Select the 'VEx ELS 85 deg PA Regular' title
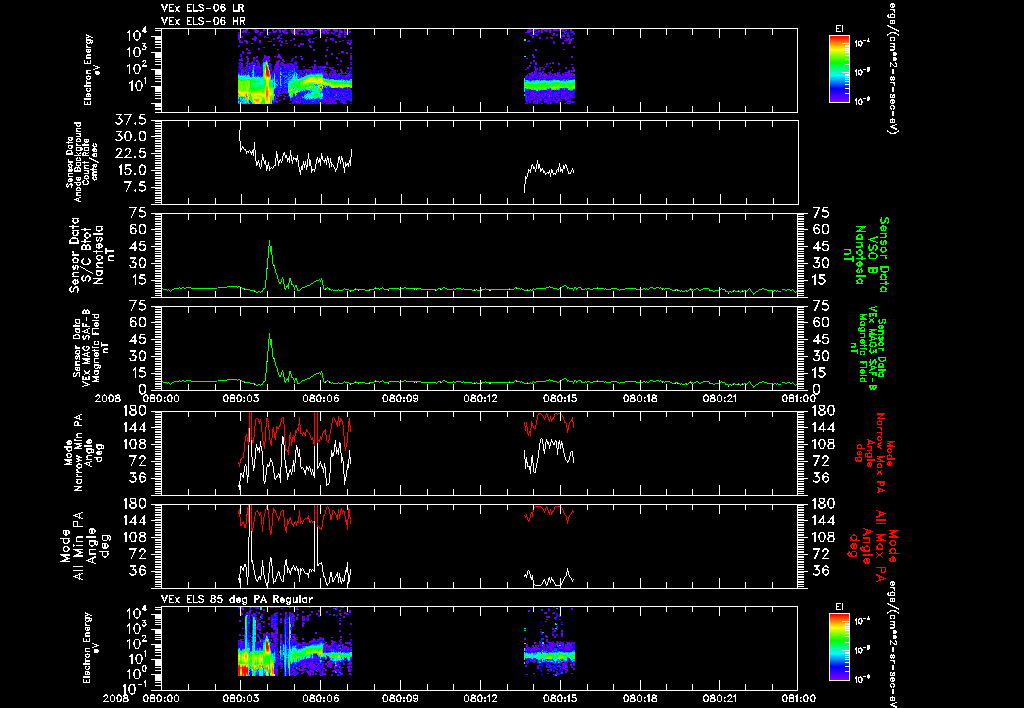The height and width of the screenshot is (708, 1024). pyautogui.click(x=237, y=599)
